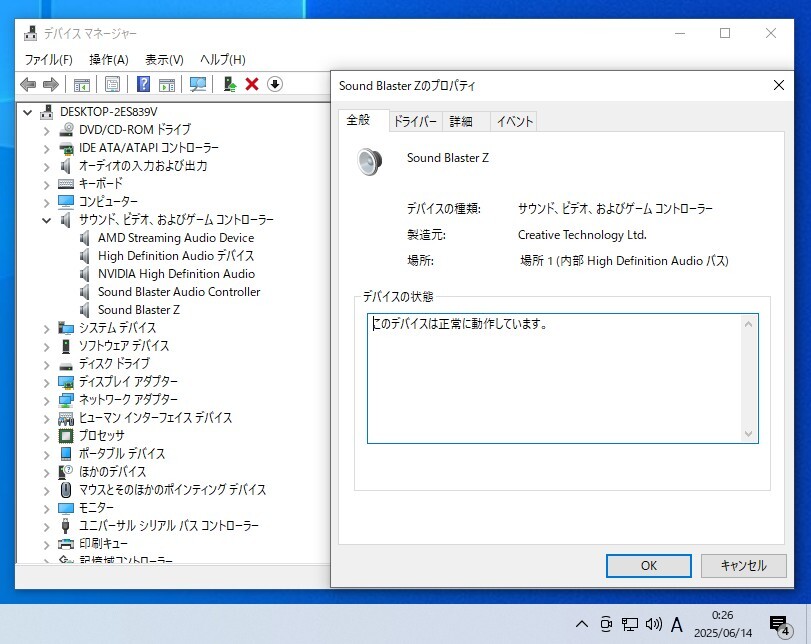Click the device status scrollbar up arrow
Viewport: 811px width, 644px height.
pyautogui.click(x=748, y=324)
